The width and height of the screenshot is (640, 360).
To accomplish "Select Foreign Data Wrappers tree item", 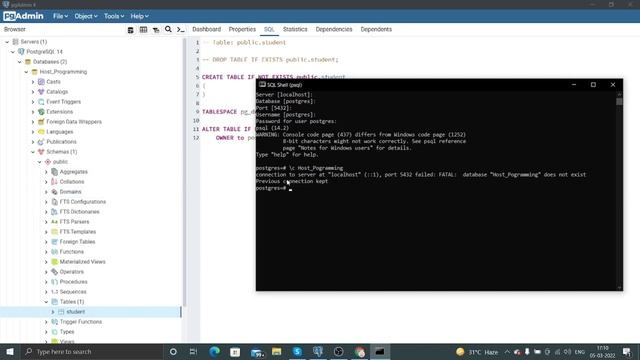I will [74, 122].
